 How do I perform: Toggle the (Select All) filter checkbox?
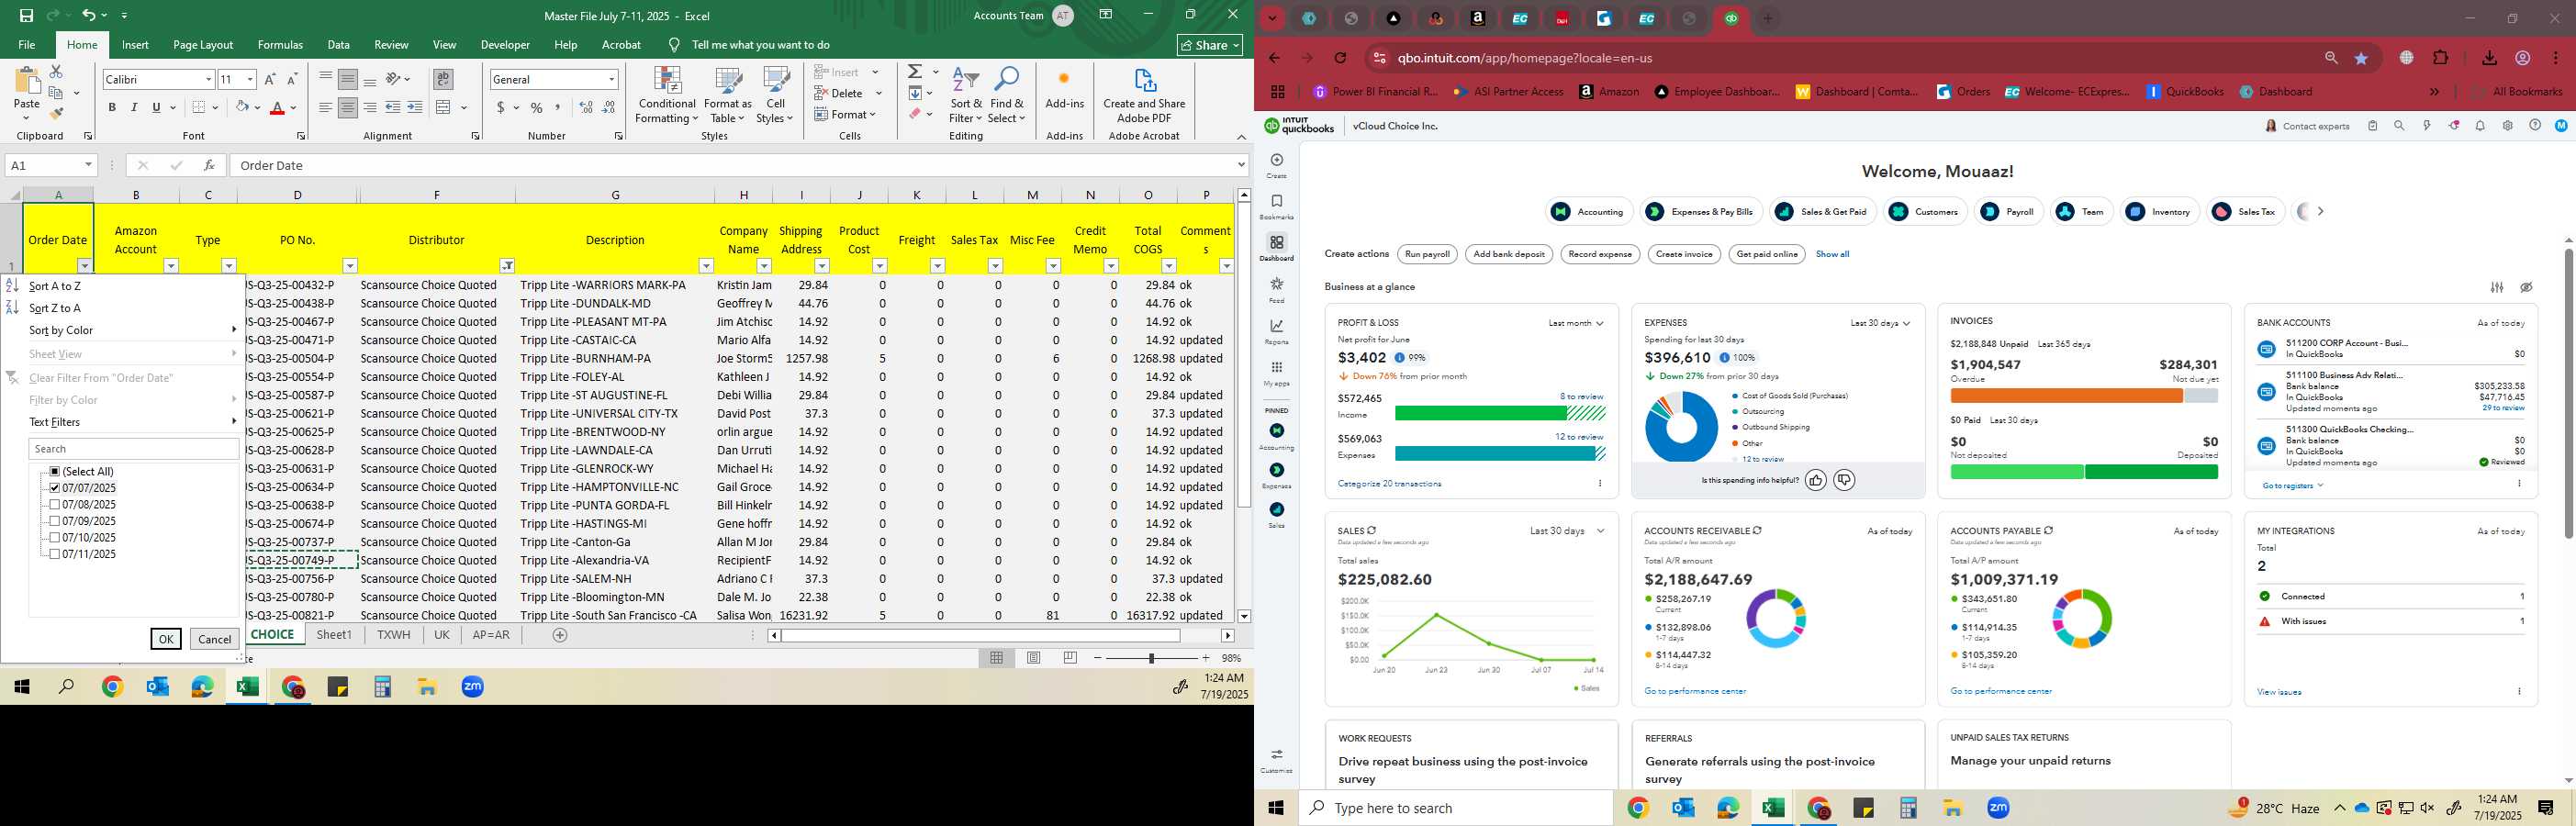click(x=55, y=472)
